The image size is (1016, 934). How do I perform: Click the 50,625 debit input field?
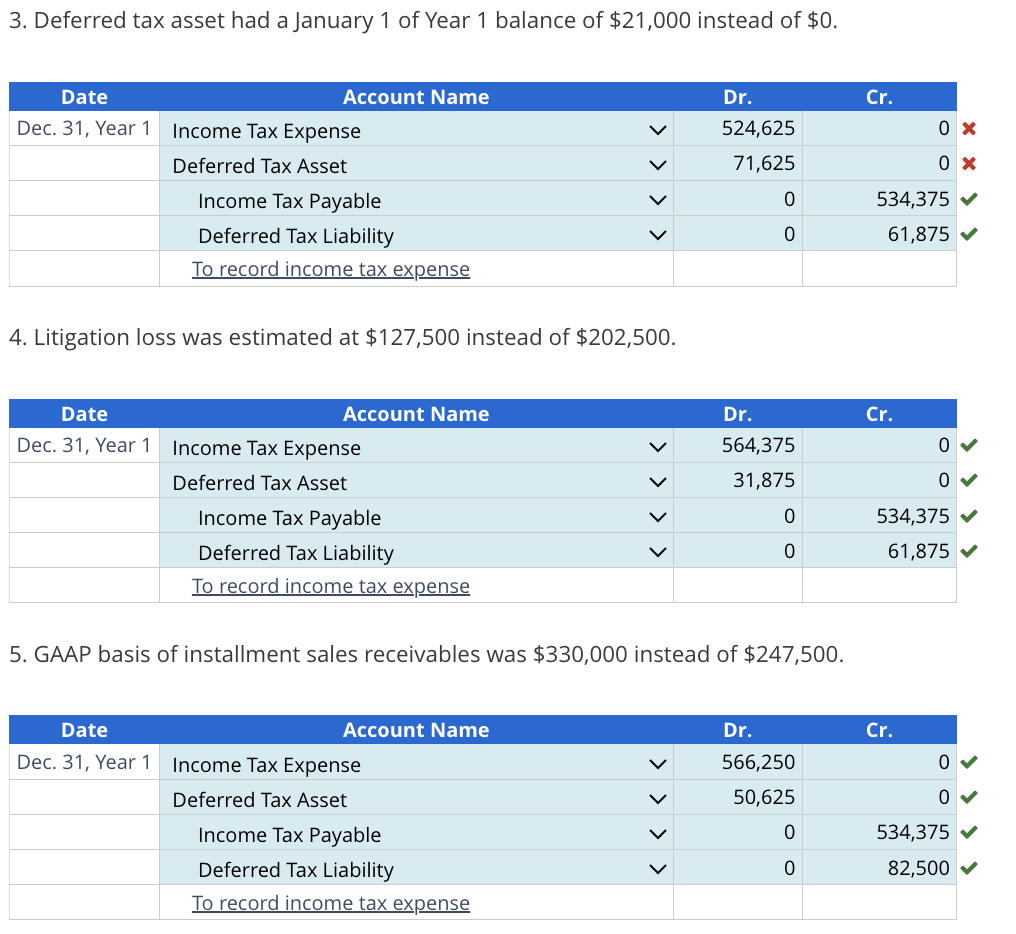tap(738, 798)
